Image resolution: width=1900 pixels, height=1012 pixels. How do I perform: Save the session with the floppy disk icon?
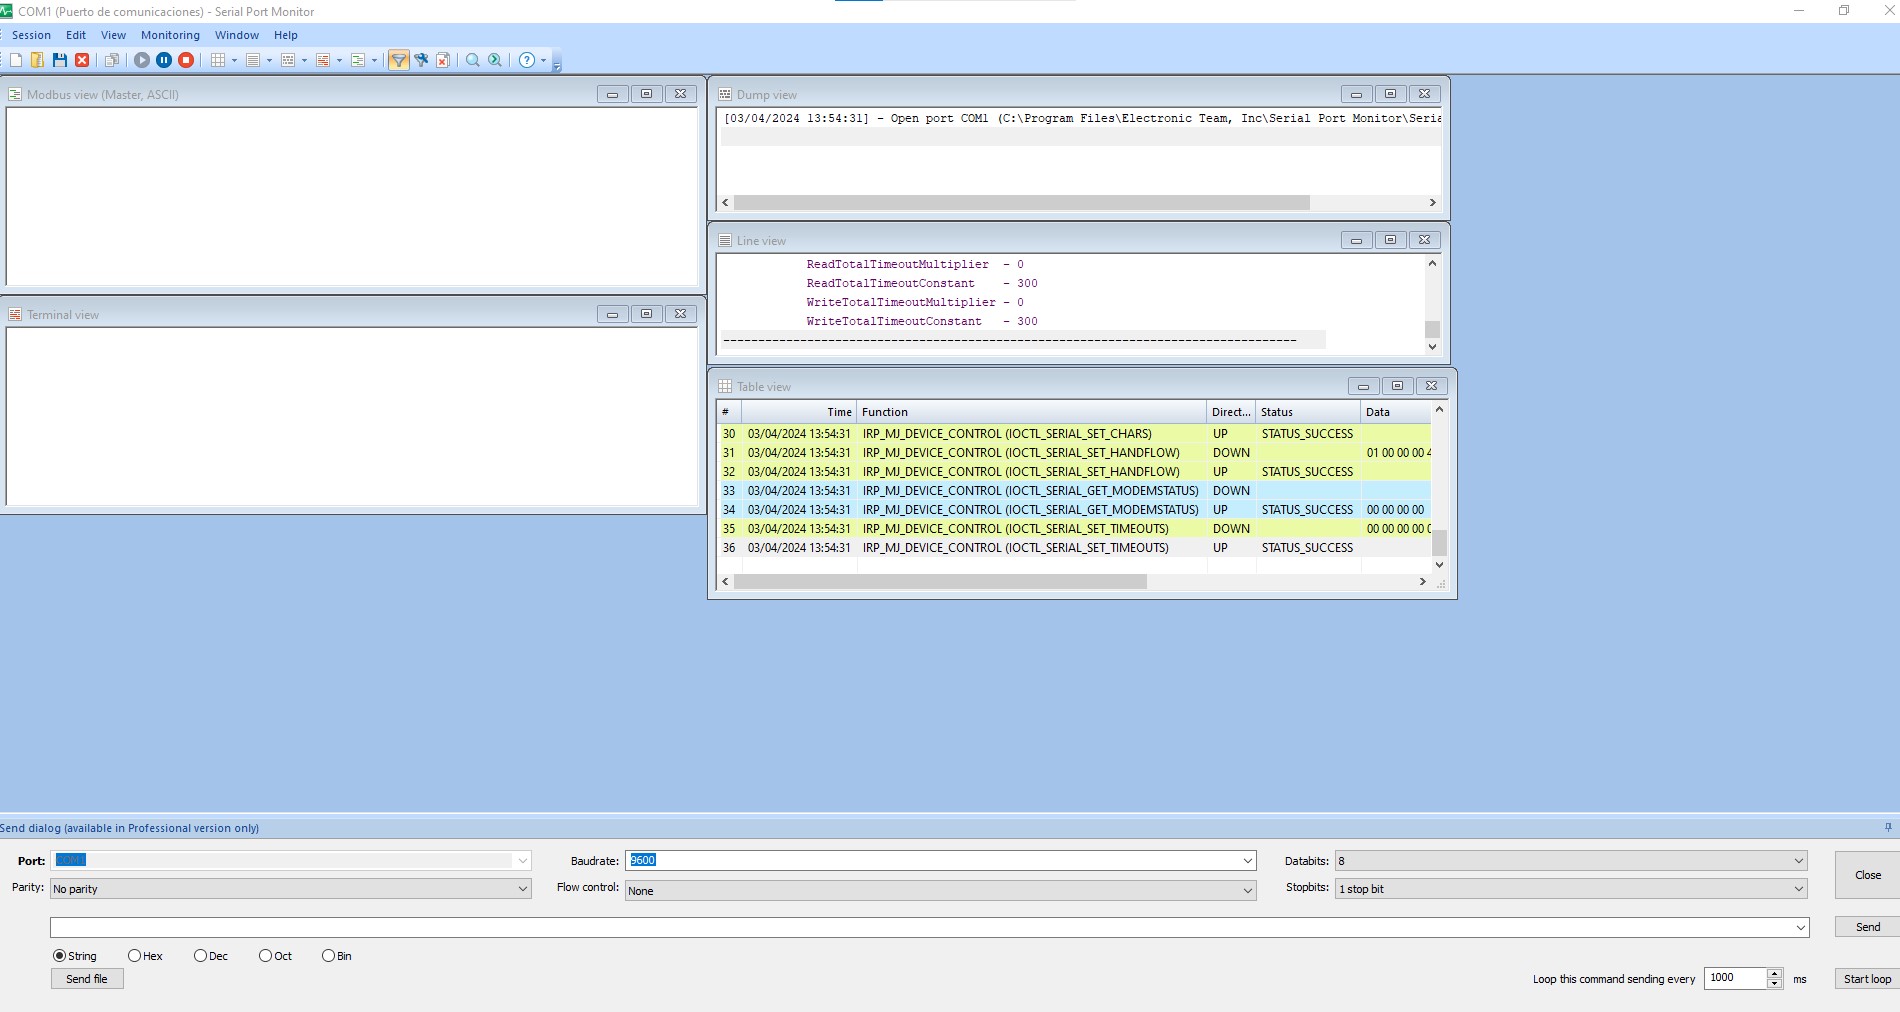click(60, 60)
